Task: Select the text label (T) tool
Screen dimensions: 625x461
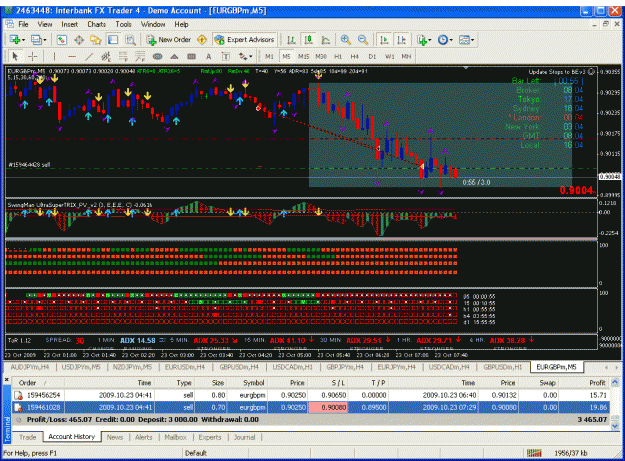Action: click(226, 56)
